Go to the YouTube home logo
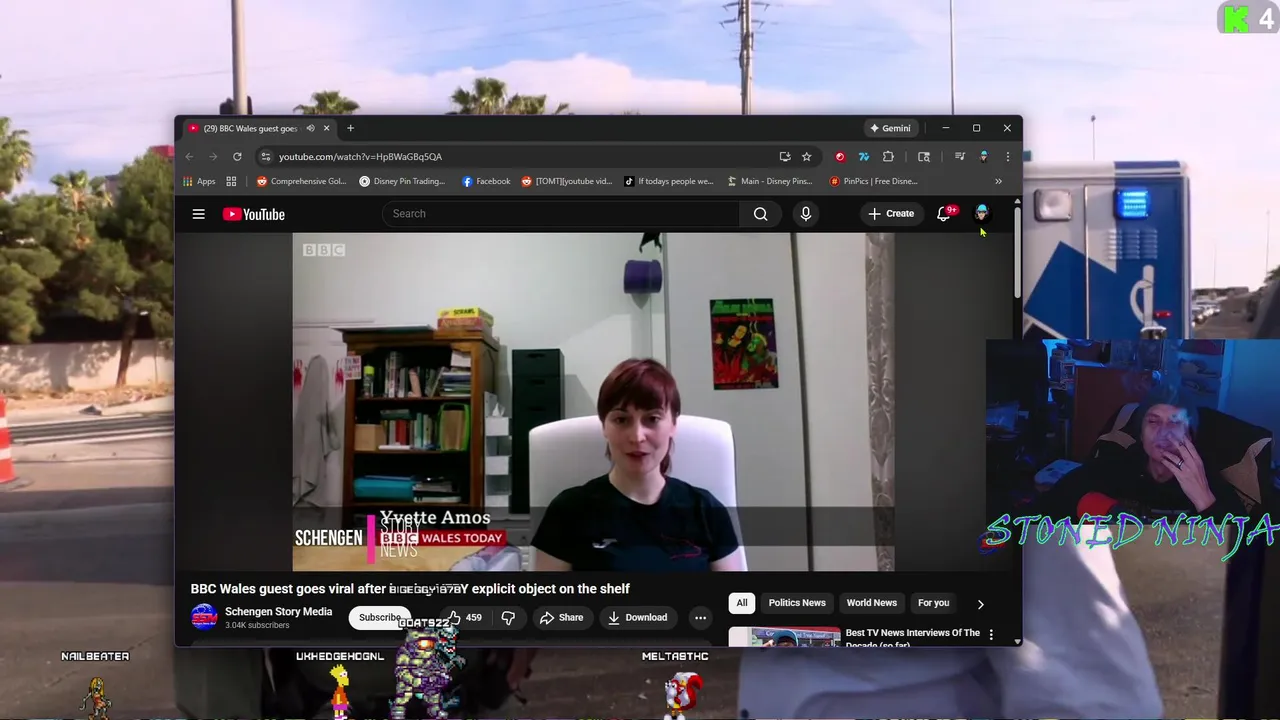Image resolution: width=1280 pixels, height=720 pixels. click(x=254, y=214)
